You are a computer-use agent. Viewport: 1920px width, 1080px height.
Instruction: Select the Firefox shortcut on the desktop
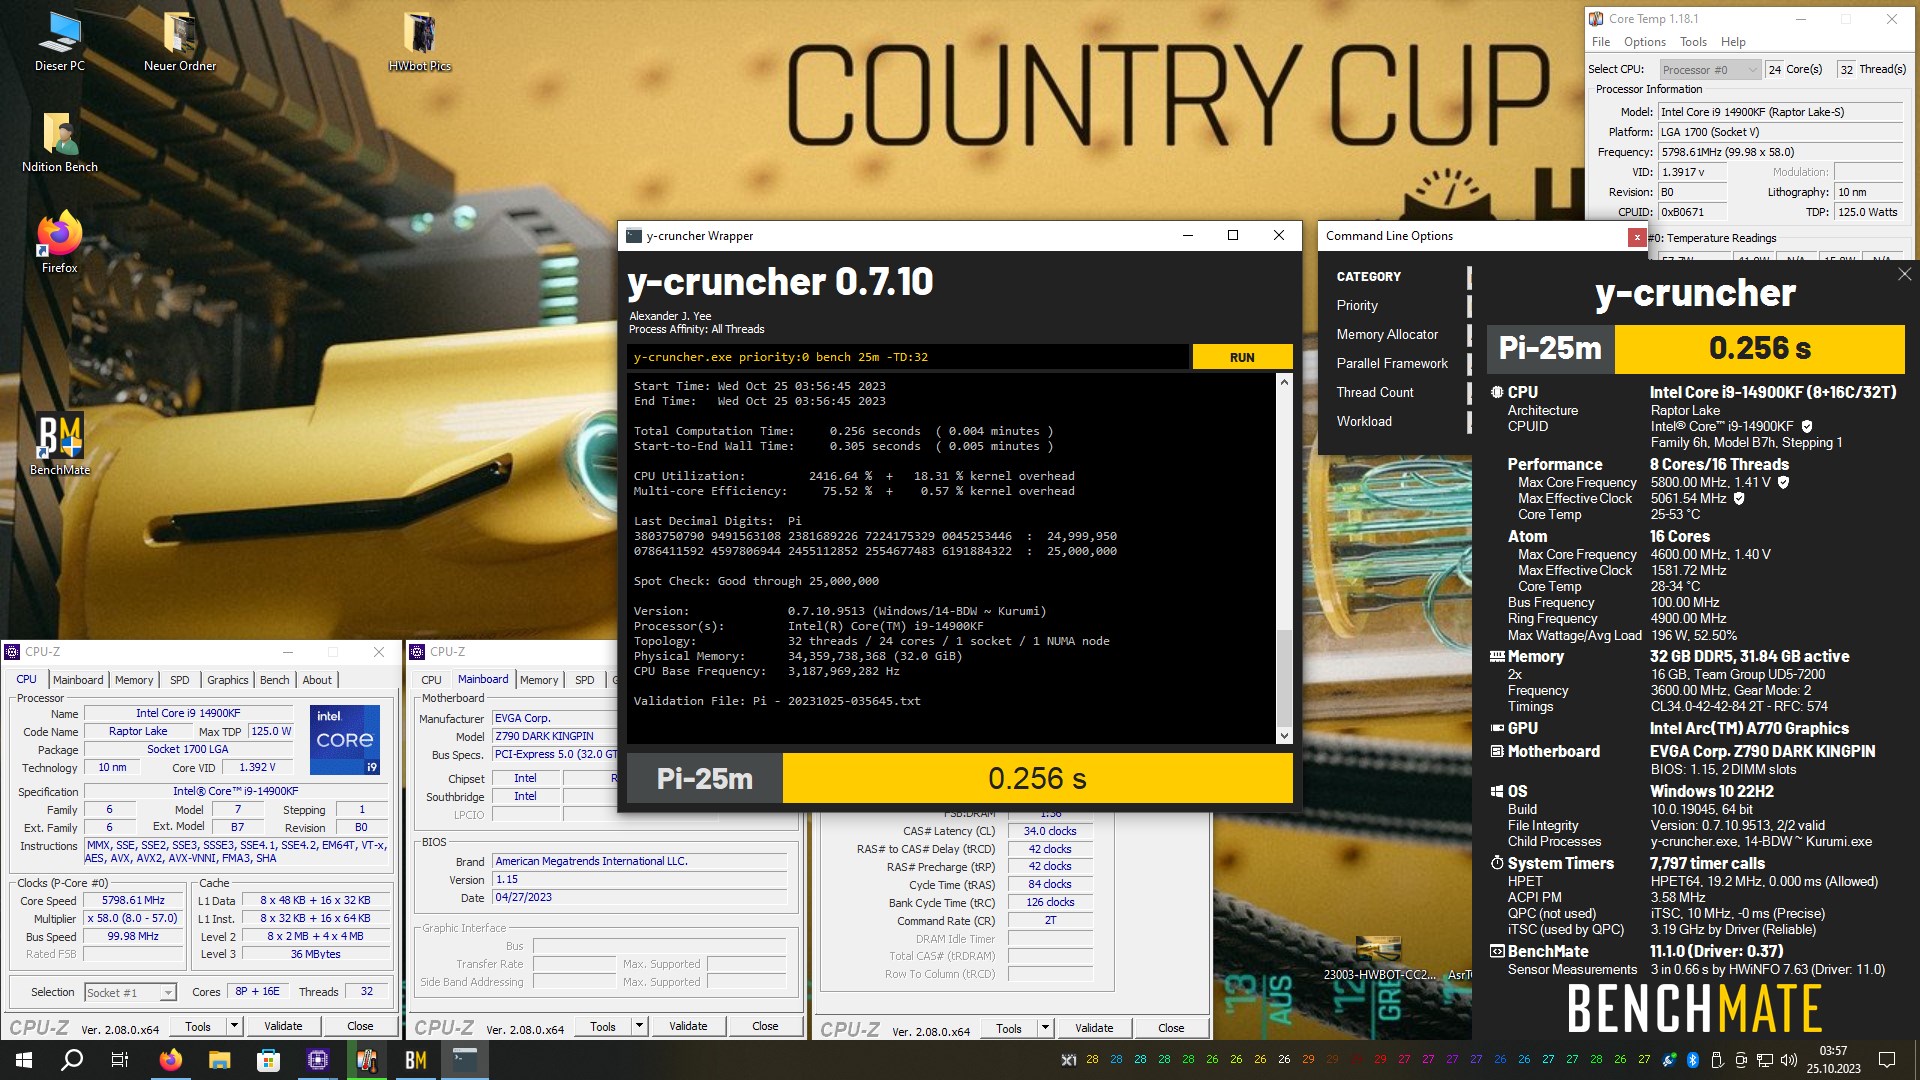pyautogui.click(x=60, y=243)
